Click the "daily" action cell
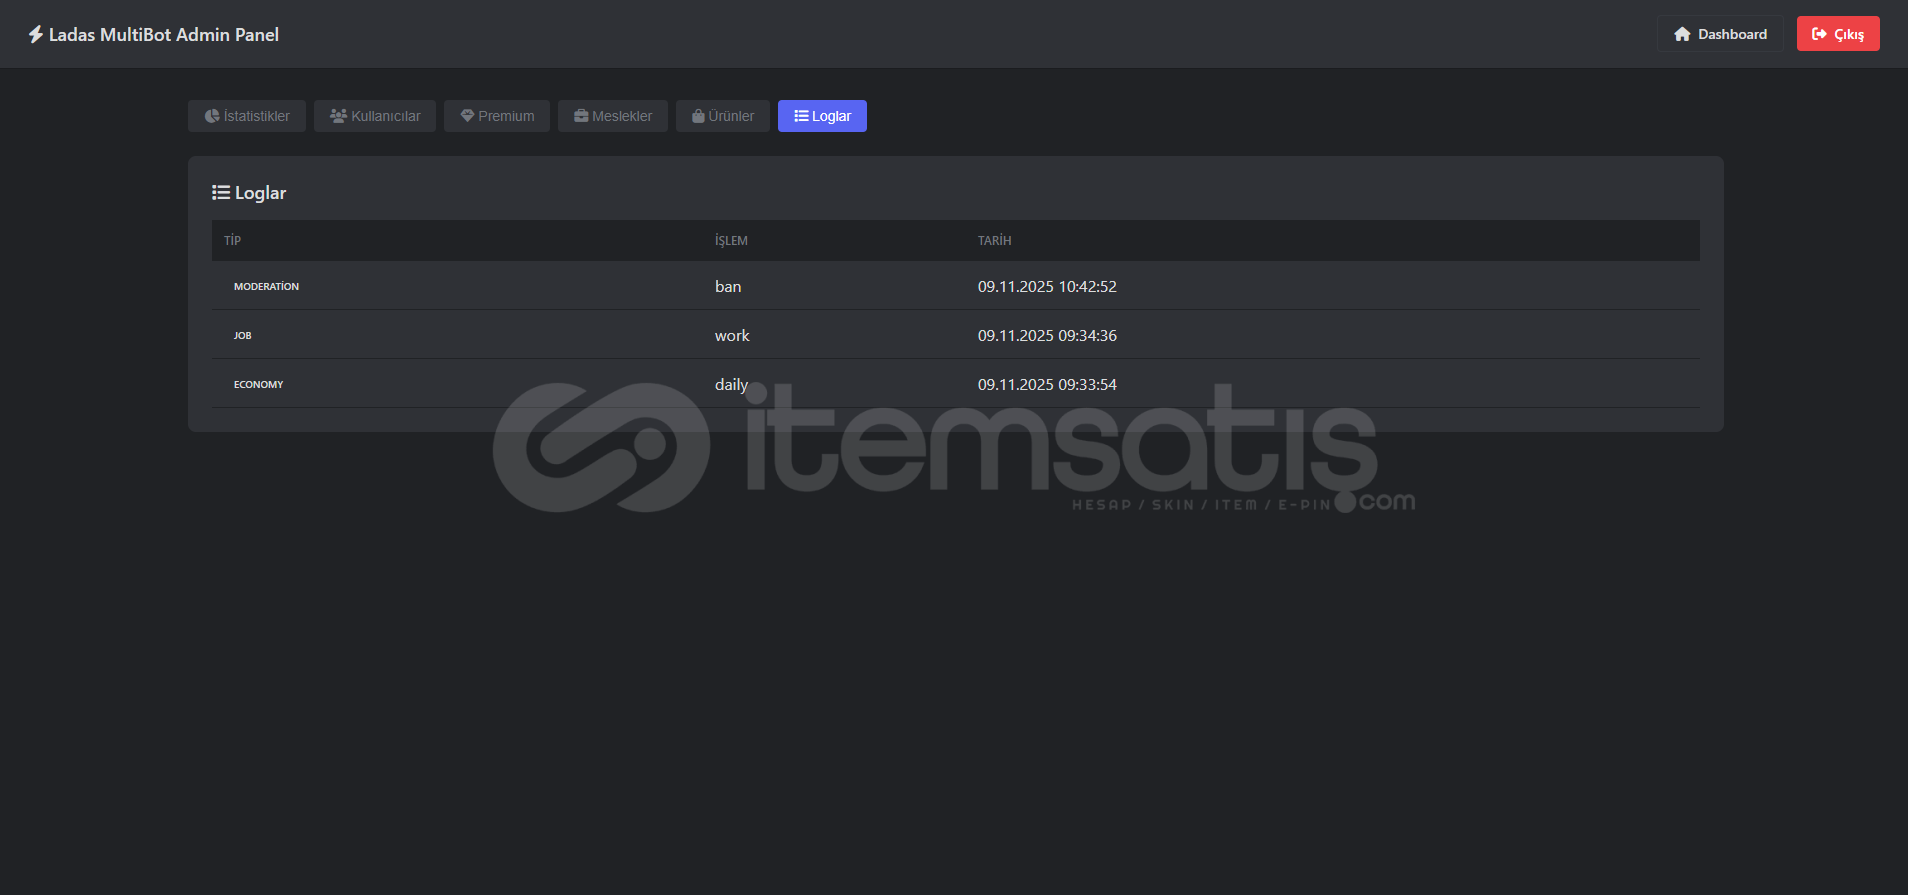 tap(731, 385)
